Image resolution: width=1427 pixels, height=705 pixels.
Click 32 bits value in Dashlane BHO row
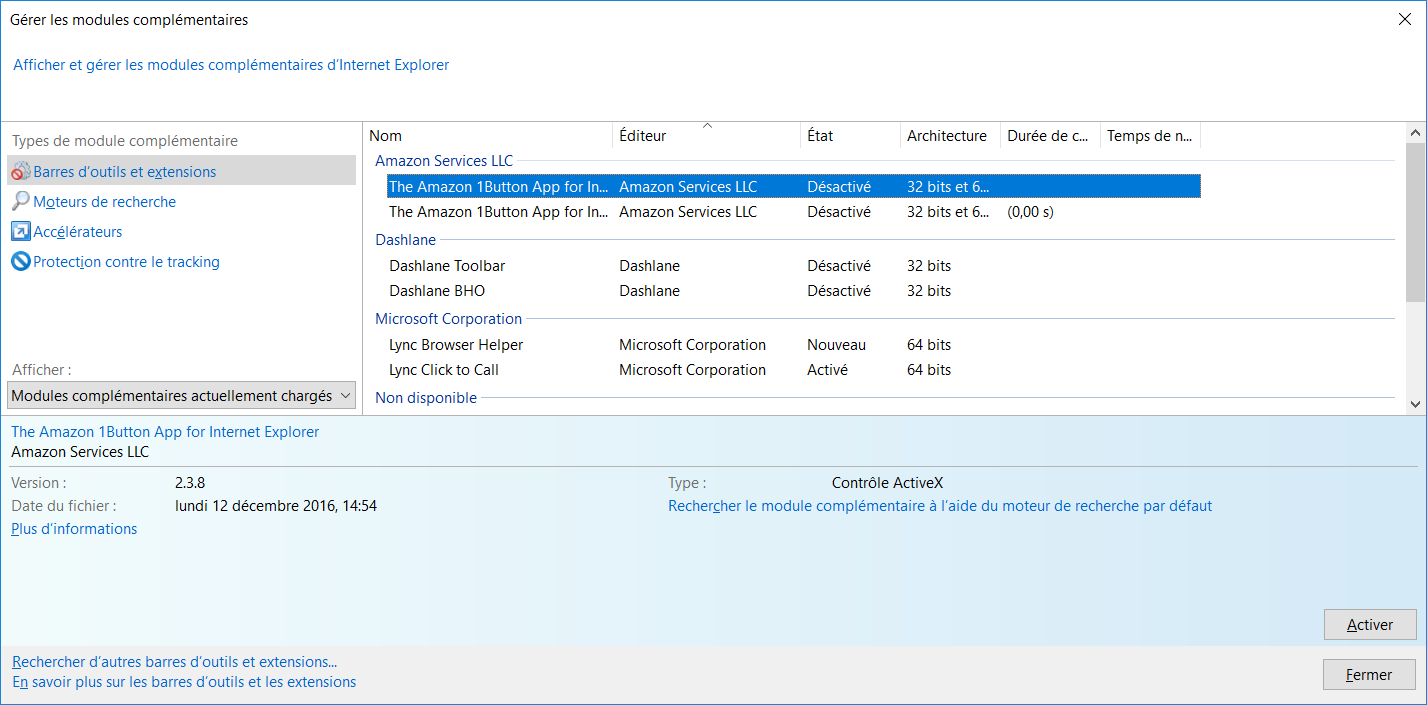click(929, 290)
